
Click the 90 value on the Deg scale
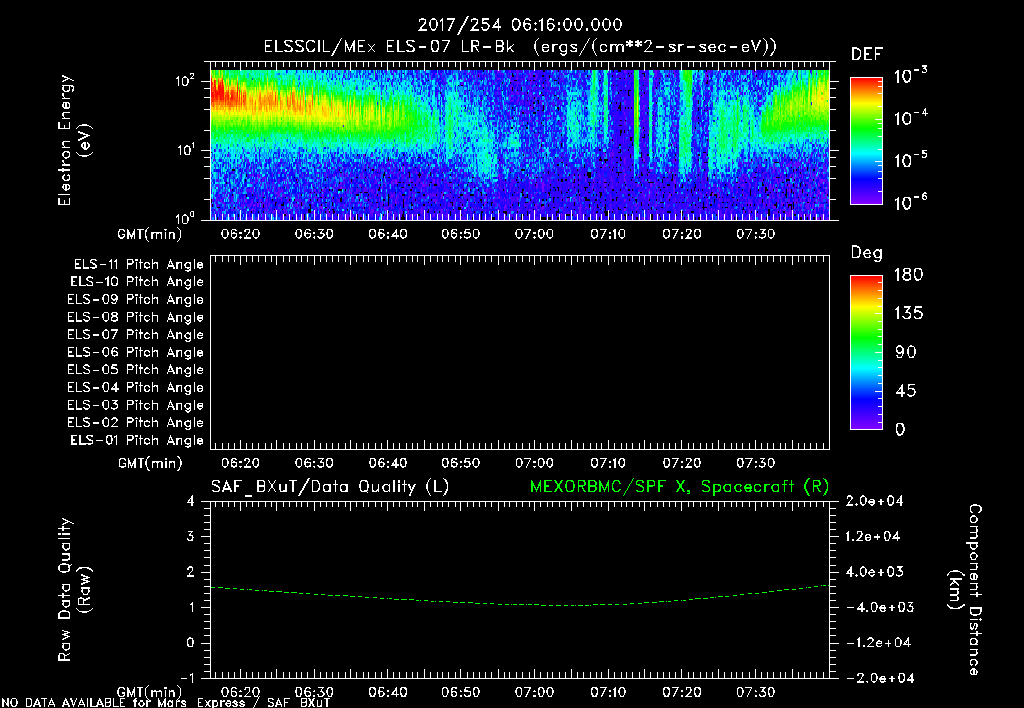point(906,353)
